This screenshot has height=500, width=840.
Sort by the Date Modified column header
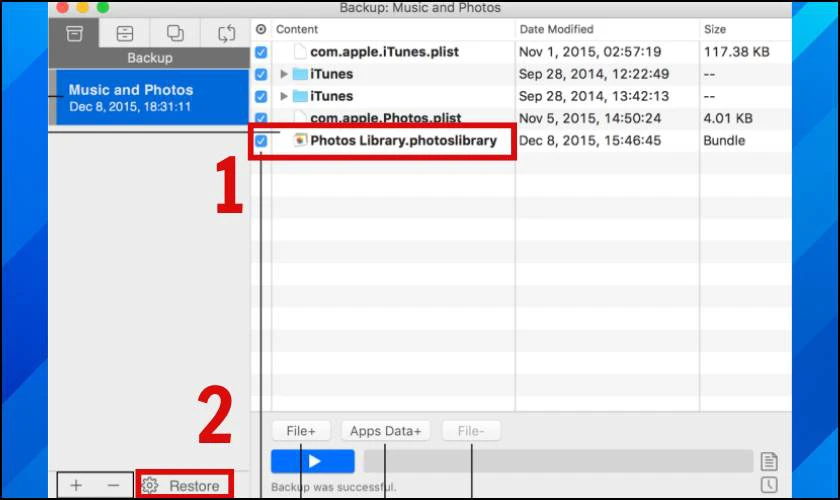coord(557,29)
